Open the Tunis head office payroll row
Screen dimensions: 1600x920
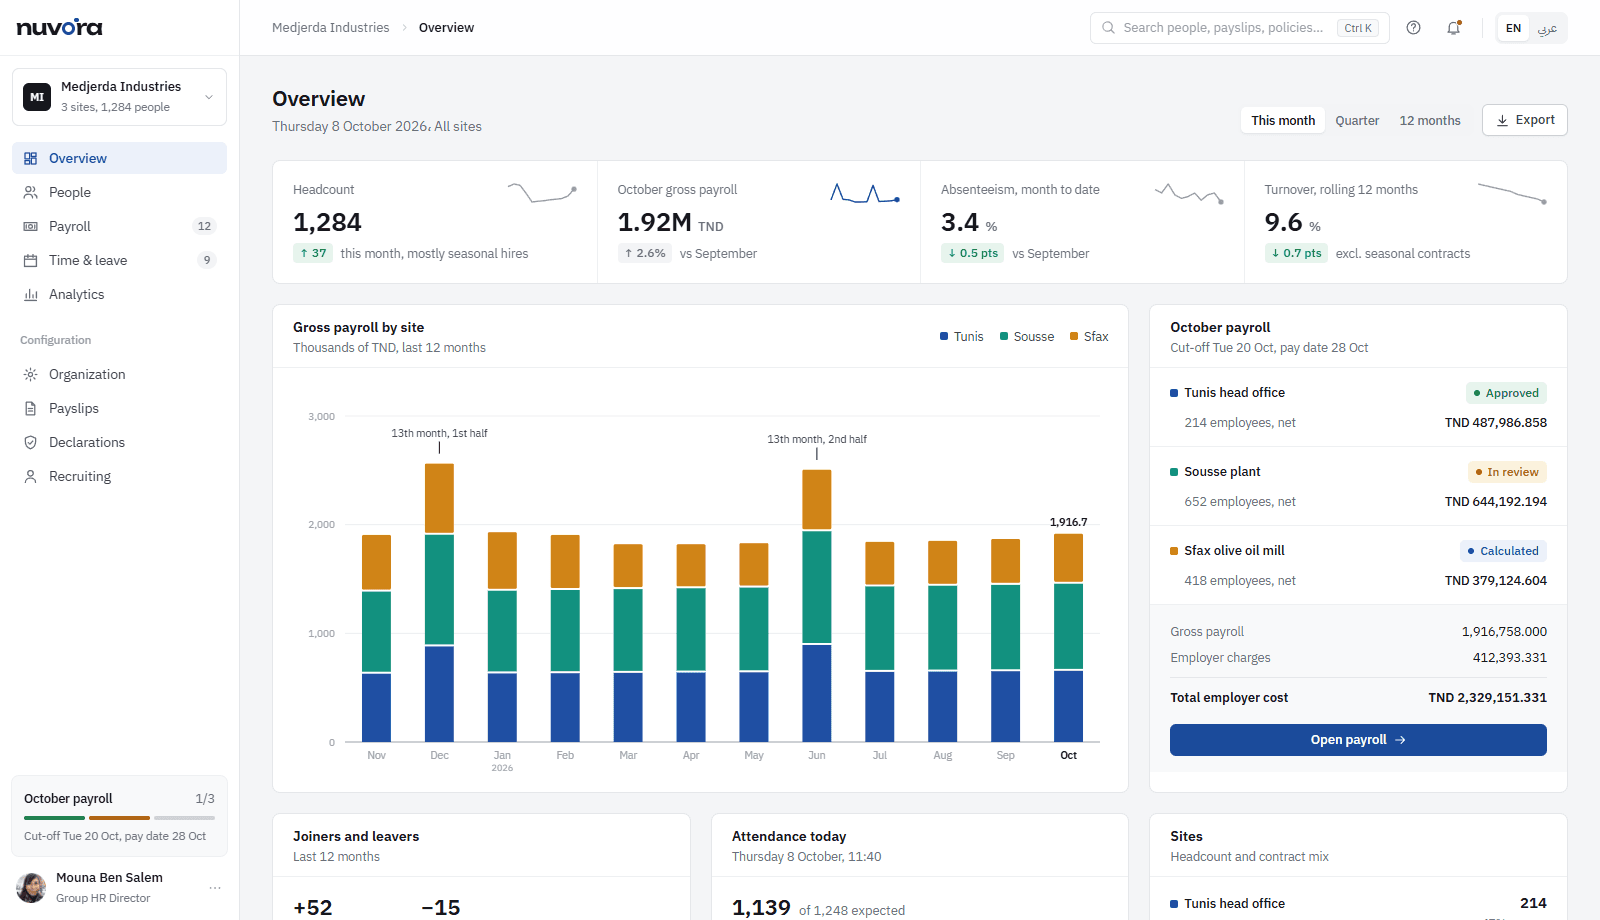[x=1358, y=407]
